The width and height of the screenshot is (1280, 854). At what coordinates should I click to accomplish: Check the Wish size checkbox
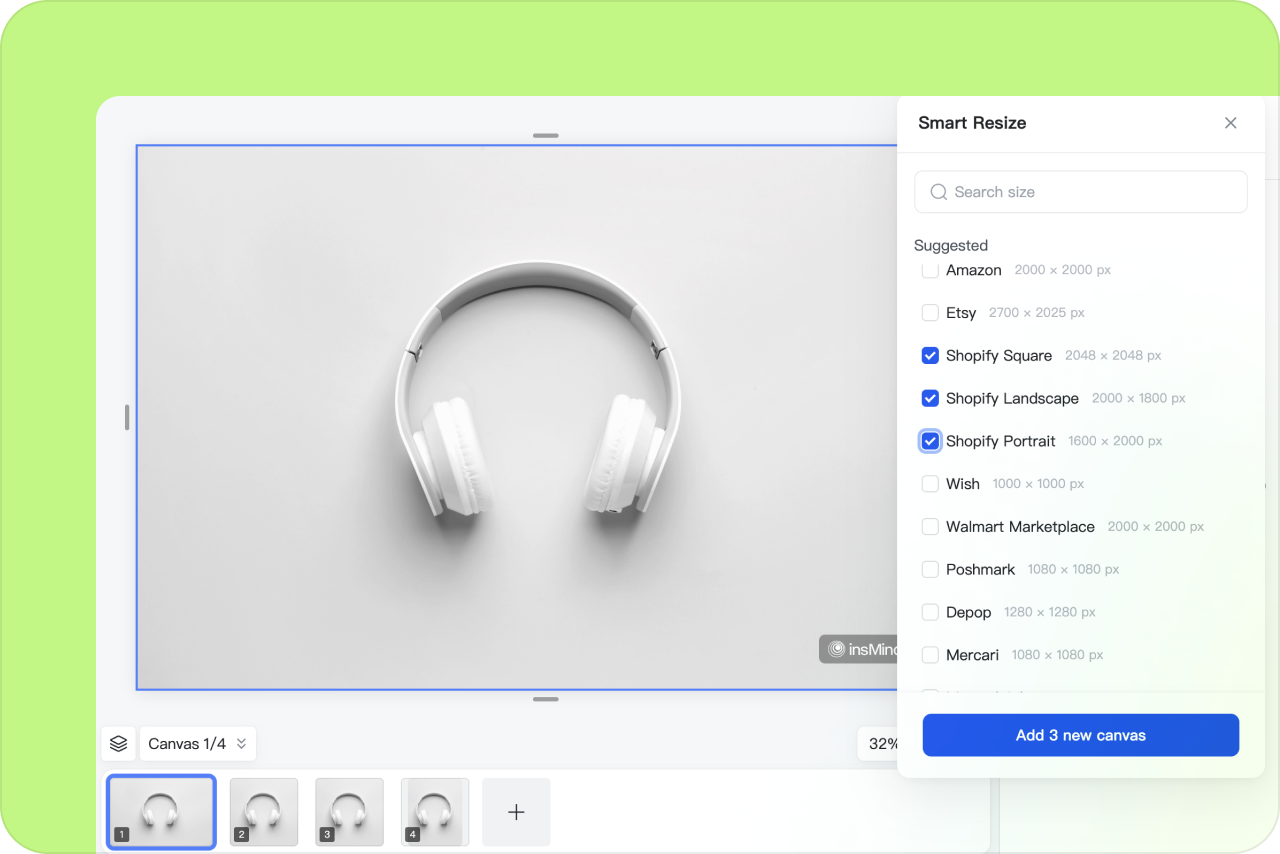(x=930, y=484)
